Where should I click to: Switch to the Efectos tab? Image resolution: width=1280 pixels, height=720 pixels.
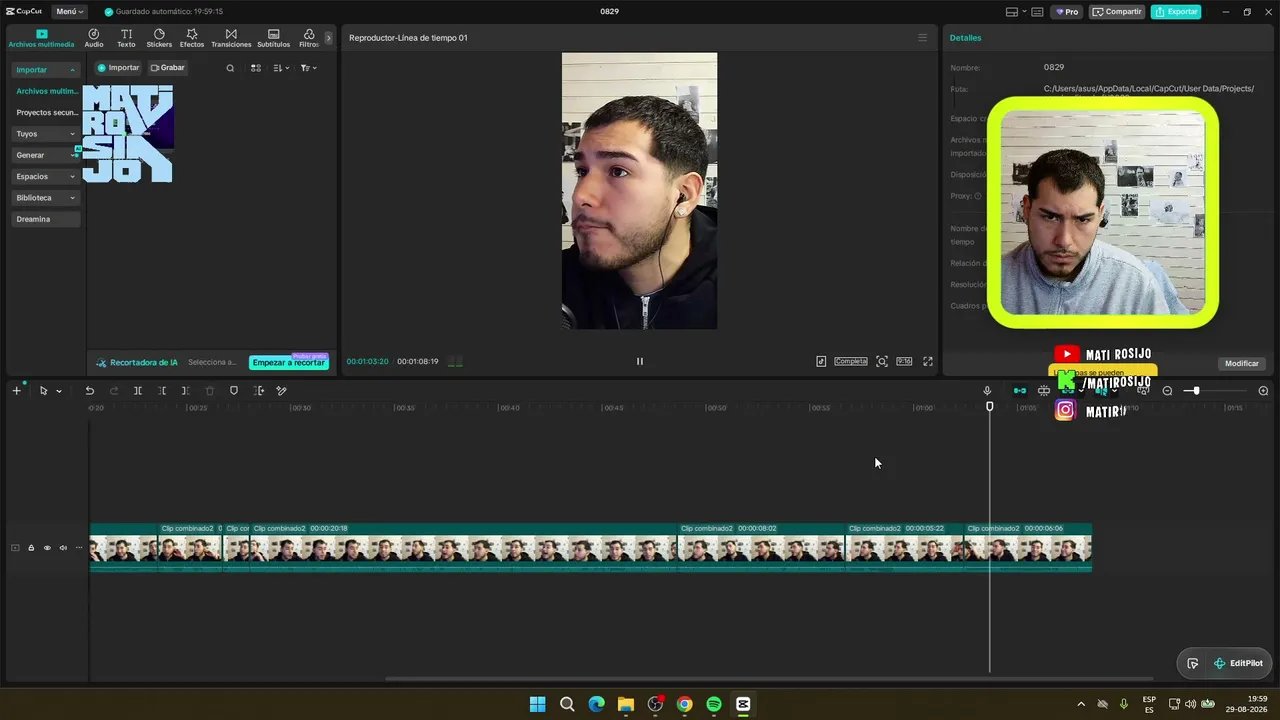tap(192, 38)
